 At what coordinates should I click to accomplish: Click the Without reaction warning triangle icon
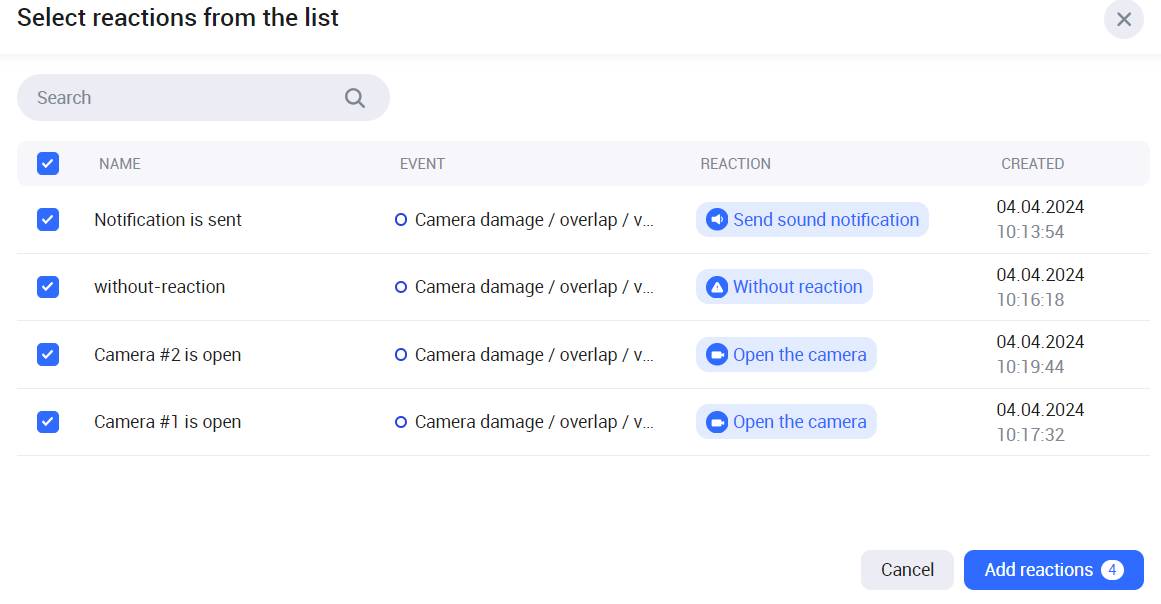[716, 287]
